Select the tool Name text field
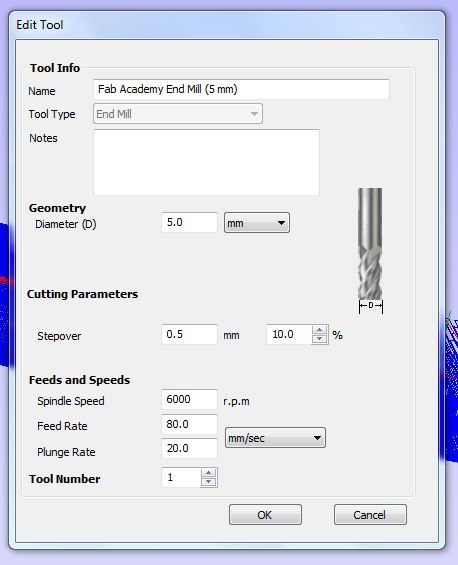This screenshot has height=565, width=458. coord(241,89)
